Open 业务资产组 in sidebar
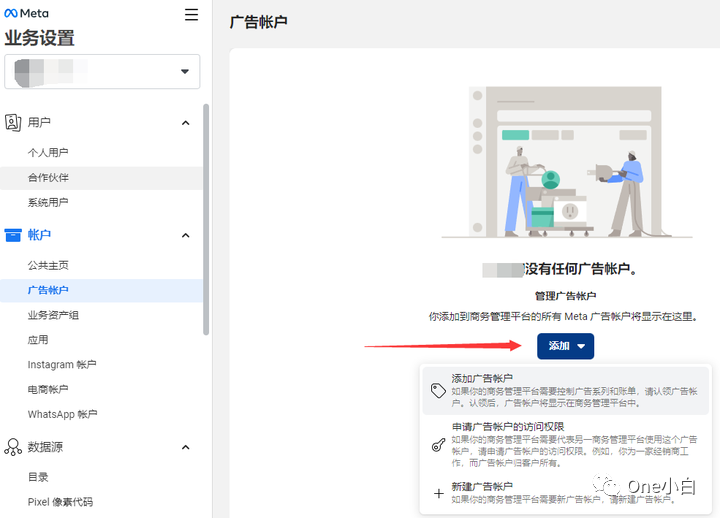This screenshot has width=720, height=518. (101, 315)
